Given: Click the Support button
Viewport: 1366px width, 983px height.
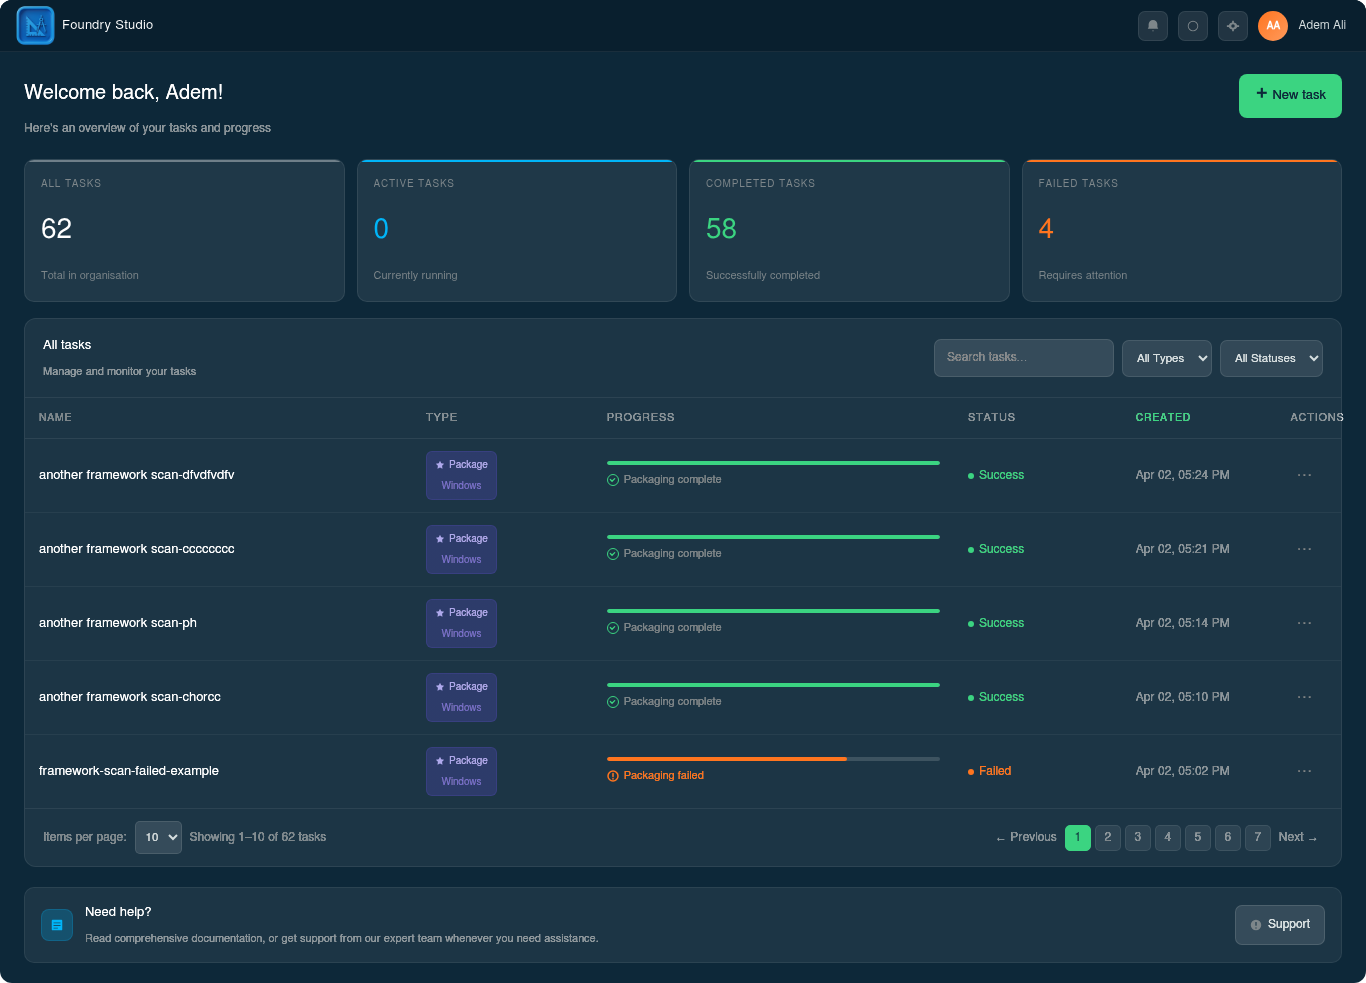Looking at the screenshot, I should [x=1280, y=925].
